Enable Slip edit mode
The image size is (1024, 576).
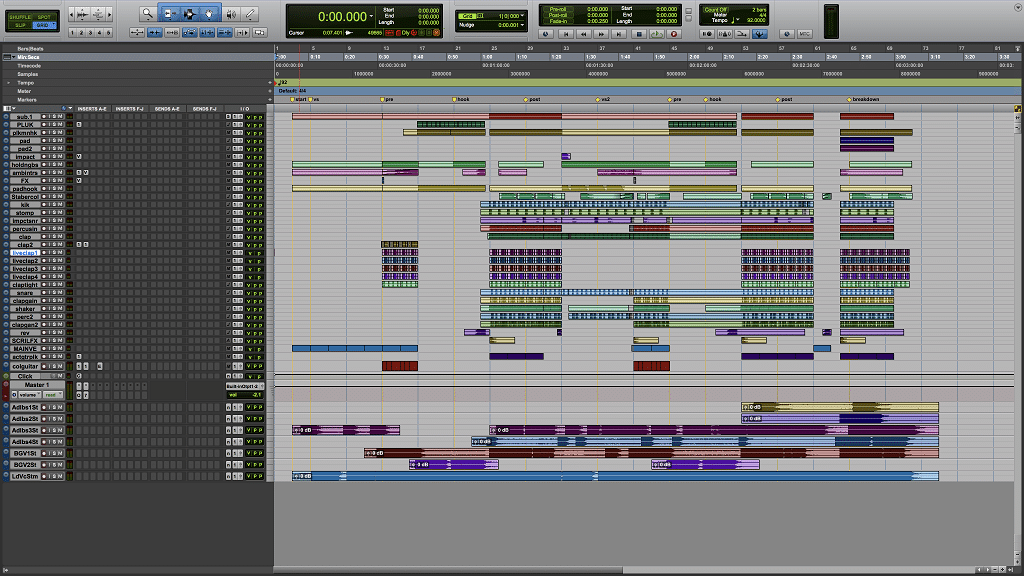click(20, 25)
